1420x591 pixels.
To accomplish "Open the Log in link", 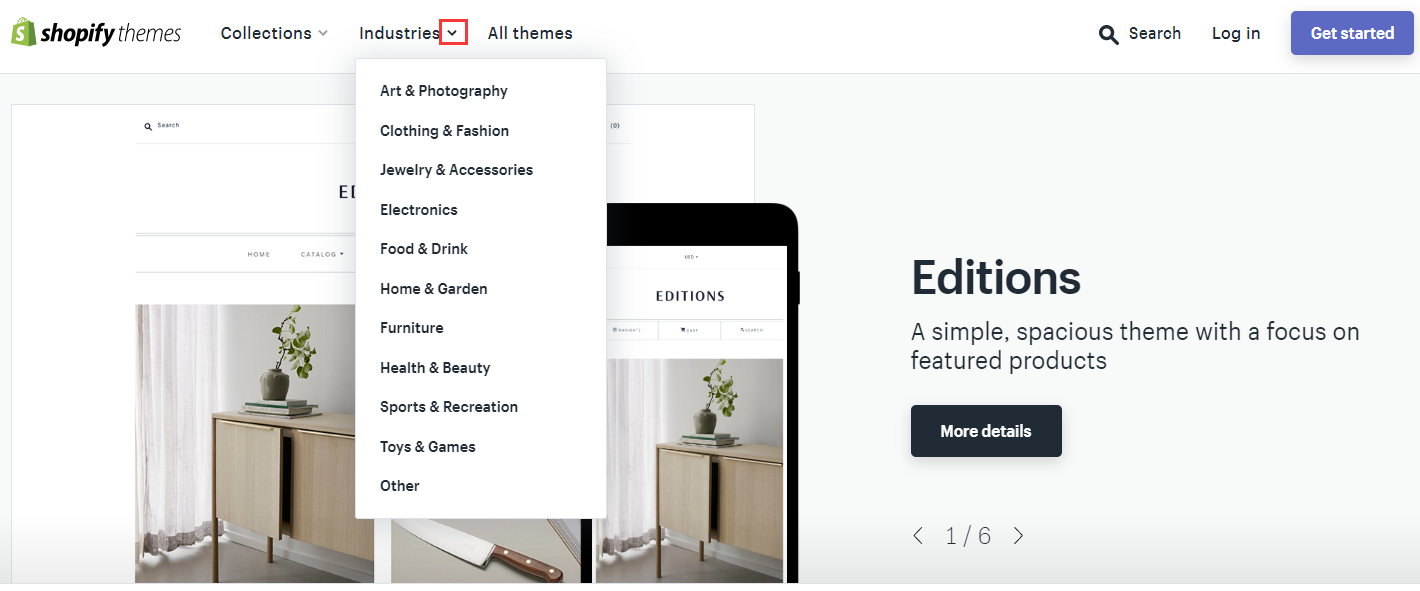I will tap(1236, 33).
